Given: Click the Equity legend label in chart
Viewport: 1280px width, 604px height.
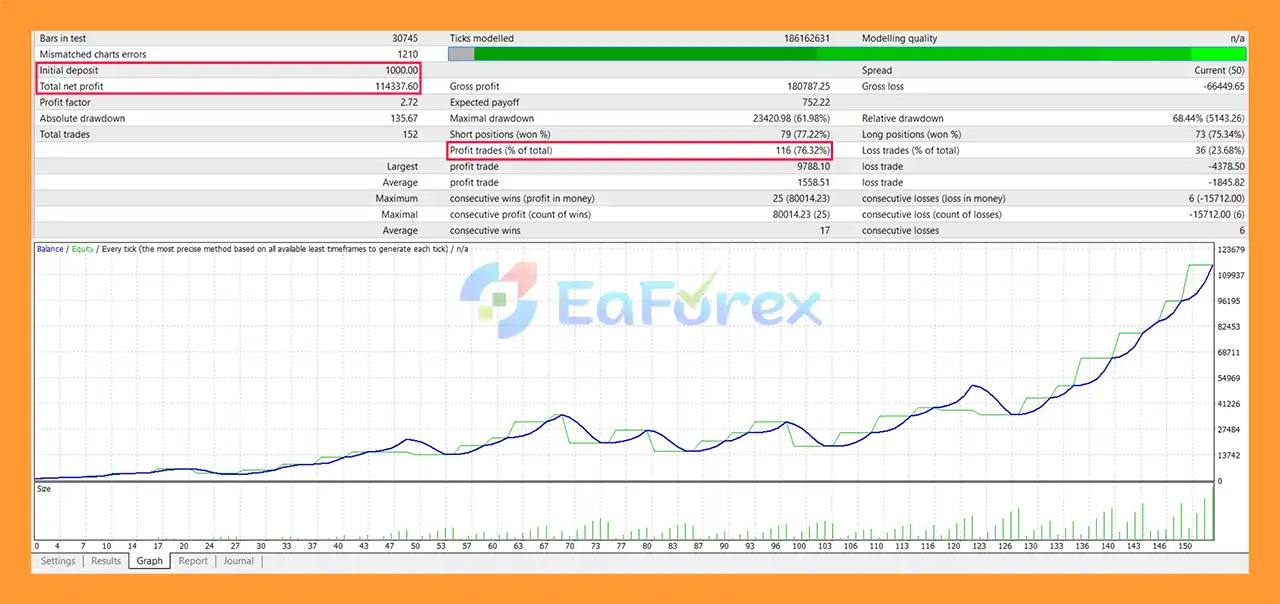Looking at the screenshot, I should [82, 249].
